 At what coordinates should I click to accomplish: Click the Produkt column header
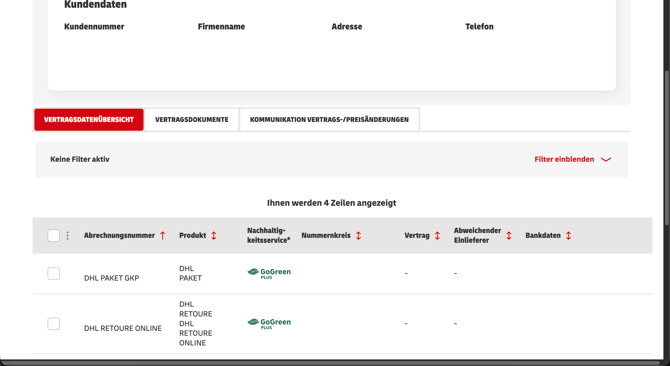point(192,235)
